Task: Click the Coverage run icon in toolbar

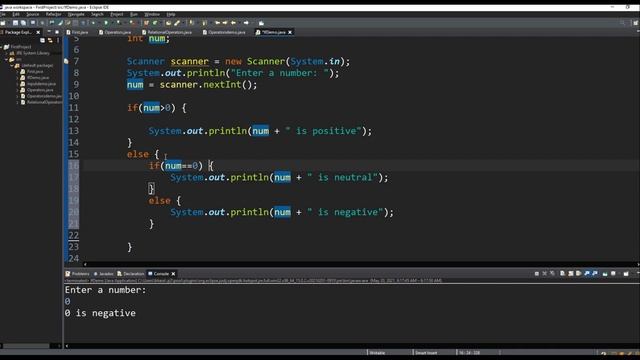Action: coord(119,22)
